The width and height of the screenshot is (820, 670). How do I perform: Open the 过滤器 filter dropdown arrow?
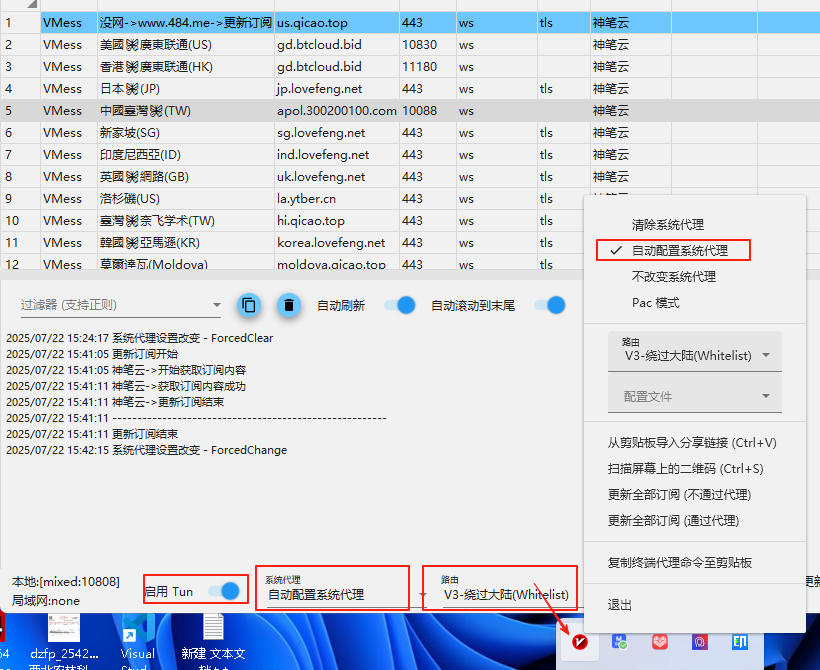pyautogui.click(x=217, y=305)
